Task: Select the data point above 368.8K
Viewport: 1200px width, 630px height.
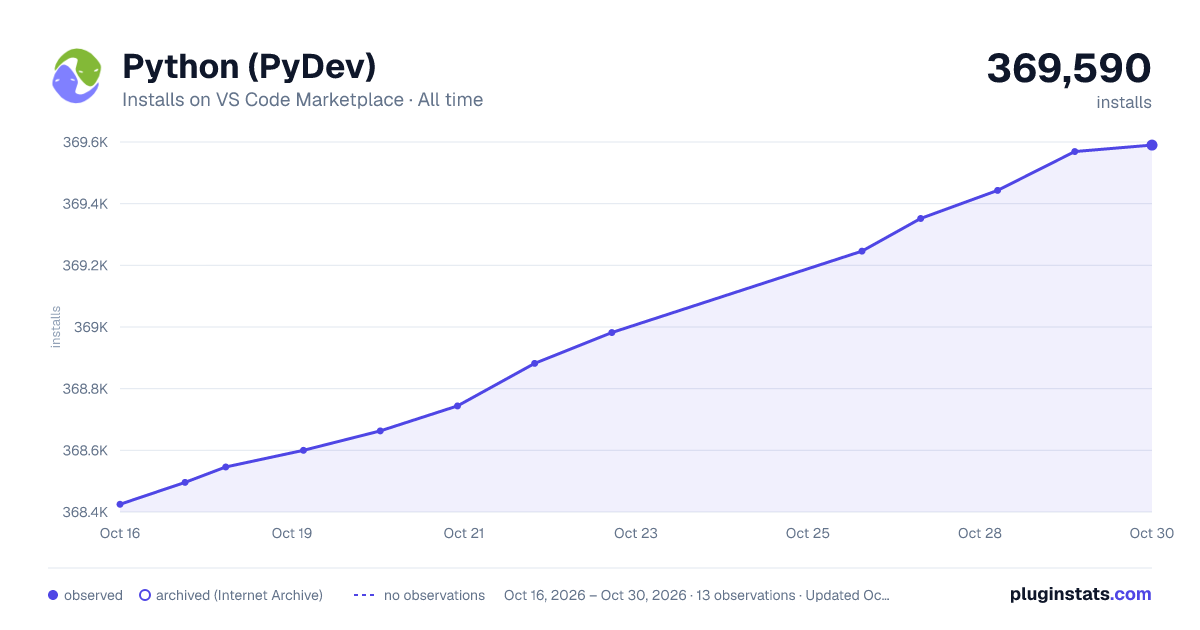Action: click(535, 363)
